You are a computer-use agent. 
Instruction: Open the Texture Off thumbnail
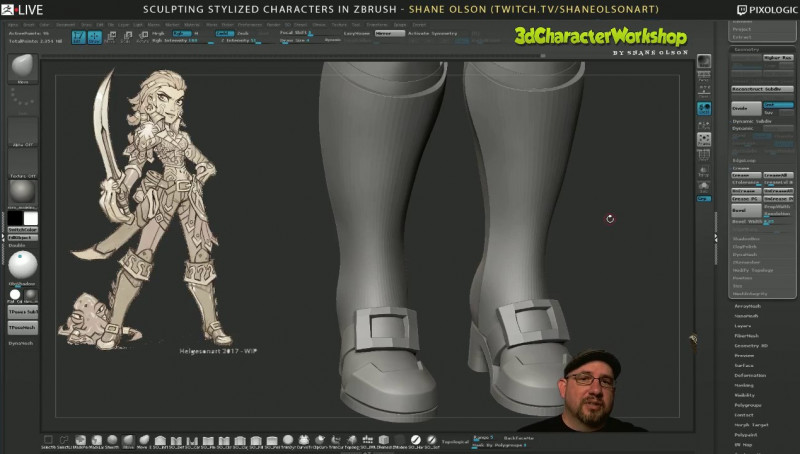coord(23,163)
